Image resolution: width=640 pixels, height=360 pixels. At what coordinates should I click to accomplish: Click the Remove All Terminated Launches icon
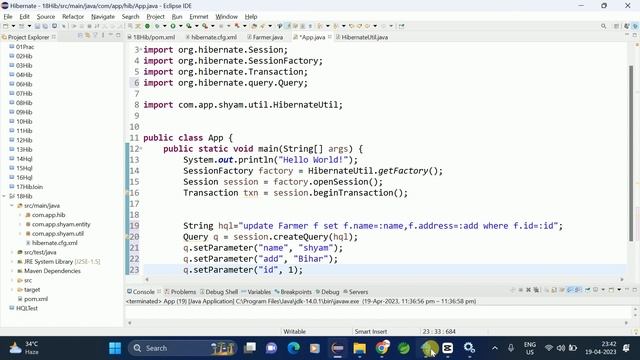point(536,290)
